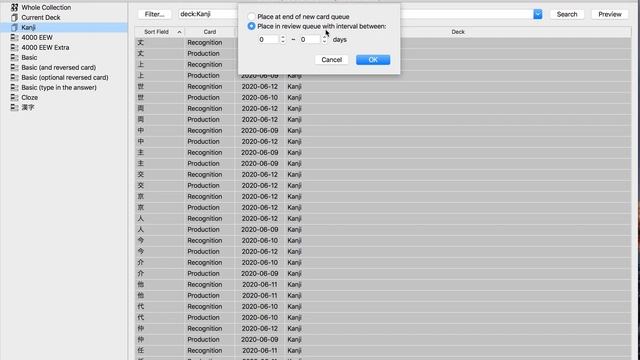Open the Filter... button
The height and width of the screenshot is (360, 640).
pos(154,14)
